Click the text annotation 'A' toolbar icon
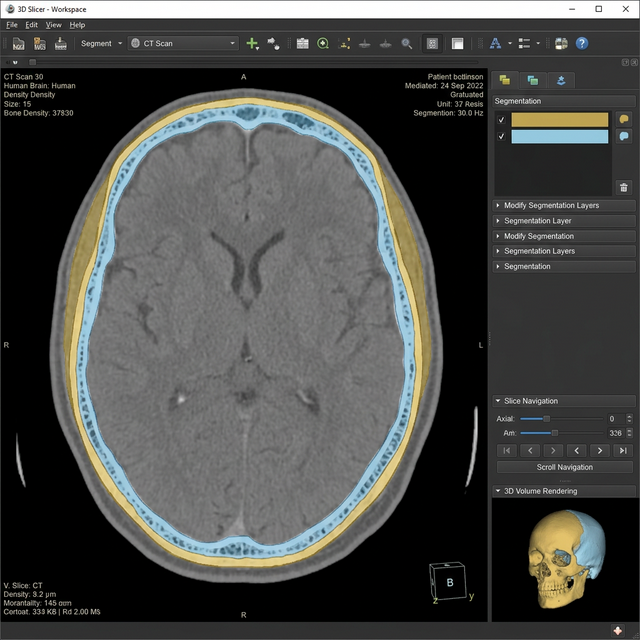 coord(495,44)
